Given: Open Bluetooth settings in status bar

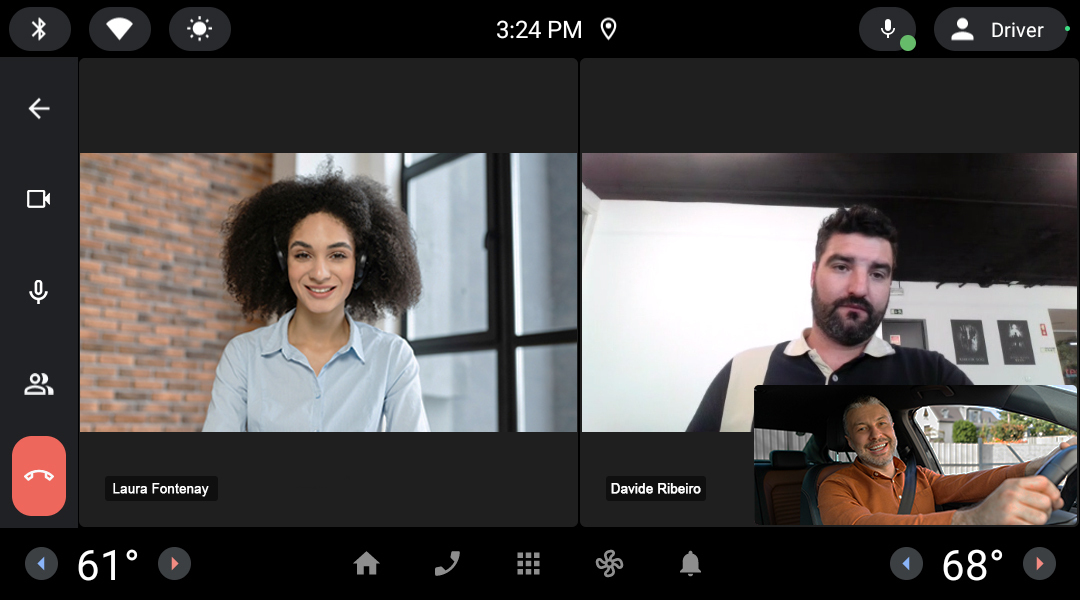Looking at the screenshot, I should tap(40, 29).
